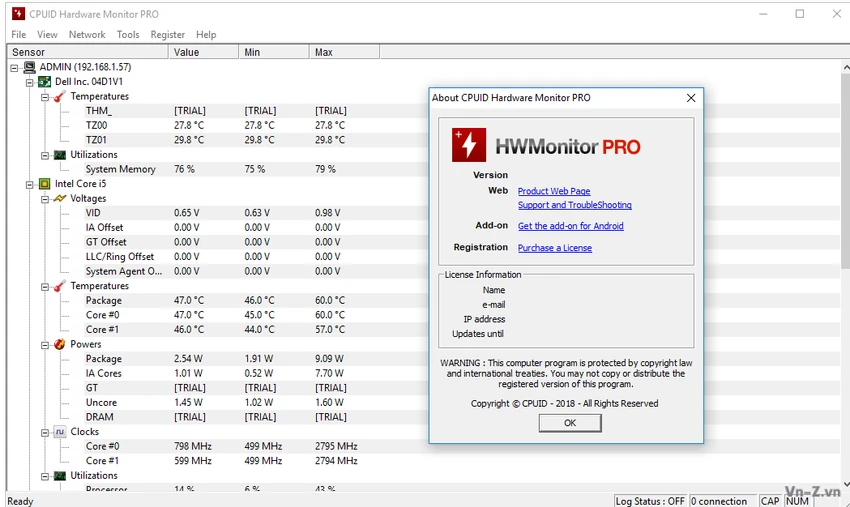850x507 pixels.
Task: Click the Voltages lightning icon
Action: pos(60,199)
